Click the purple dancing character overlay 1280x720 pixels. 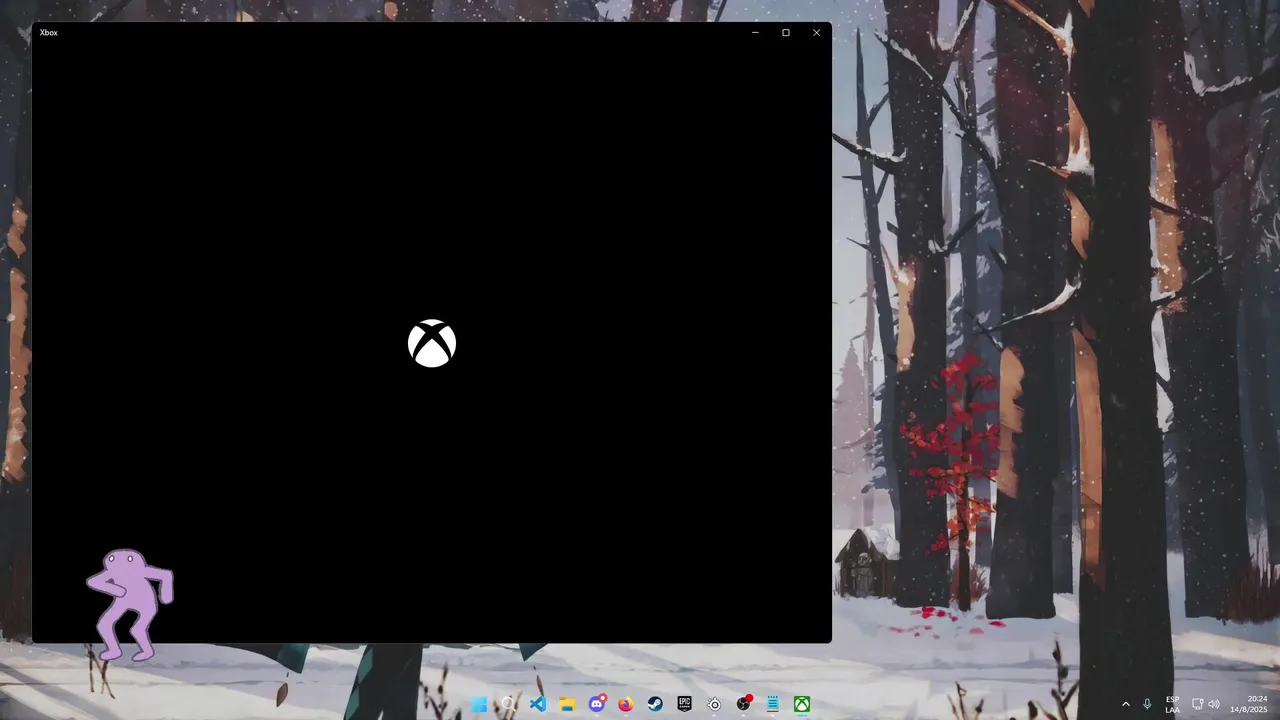click(130, 605)
